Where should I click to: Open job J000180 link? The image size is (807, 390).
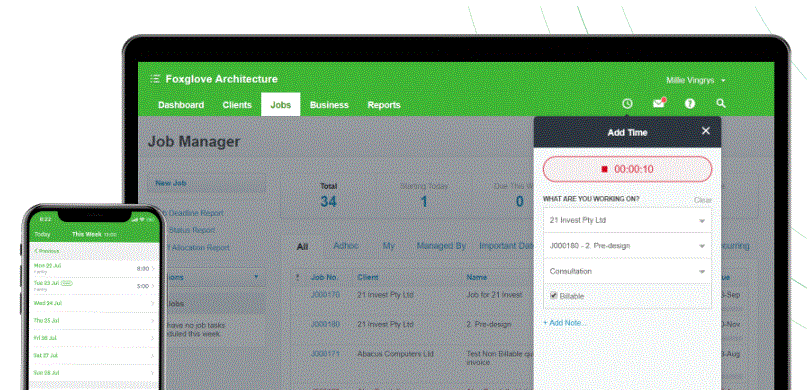[325, 324]
